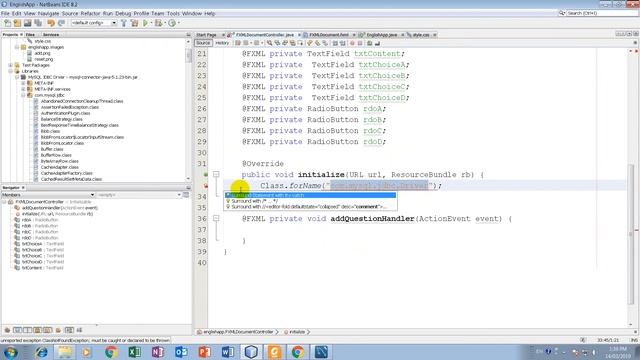Click the New Project toolbar icon
The width and height of the screenshot is (640, 360).
pyautogui.click(x=17, y=23)
